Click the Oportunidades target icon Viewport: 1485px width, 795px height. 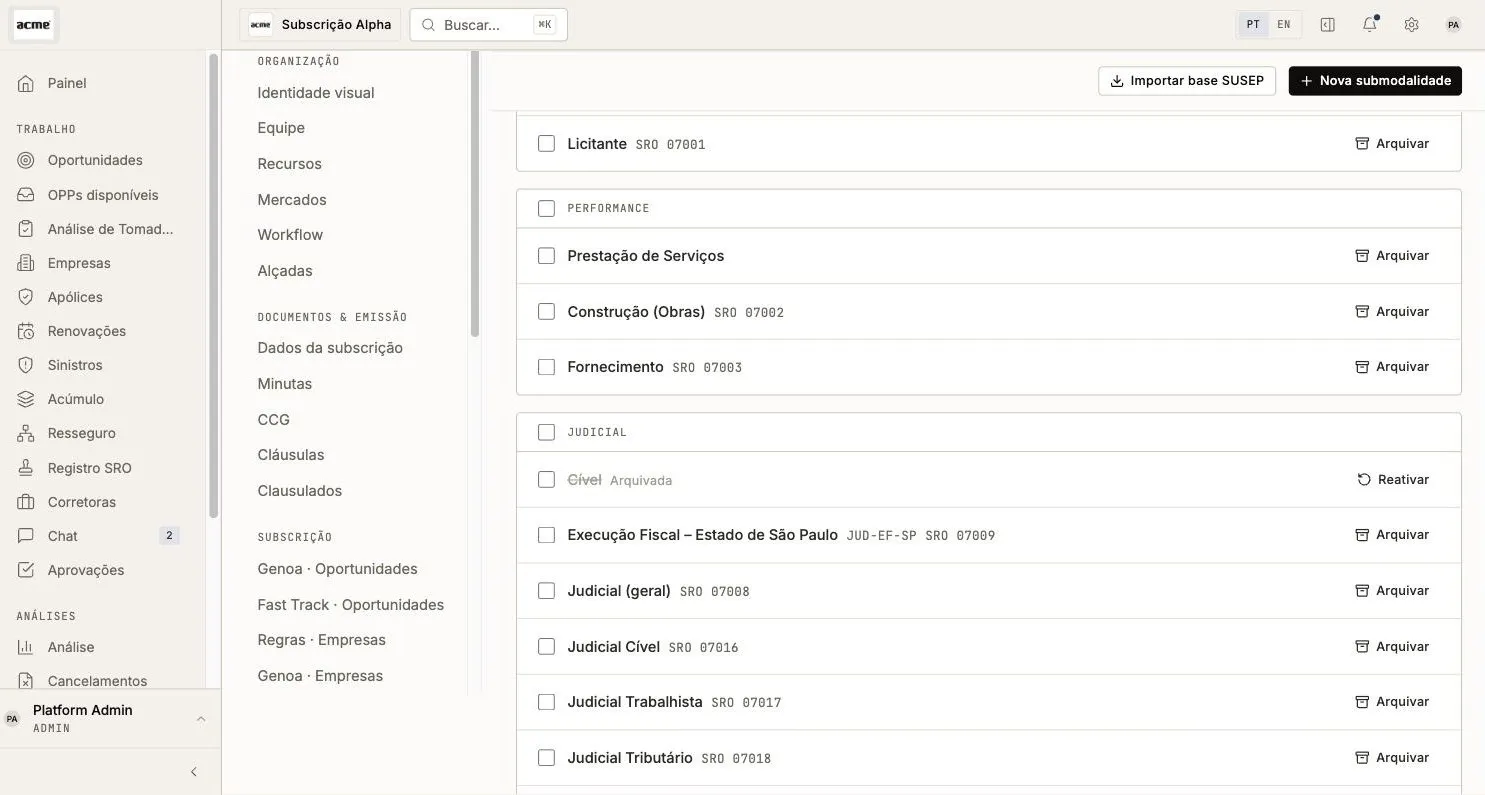click(x=27, y=160)
